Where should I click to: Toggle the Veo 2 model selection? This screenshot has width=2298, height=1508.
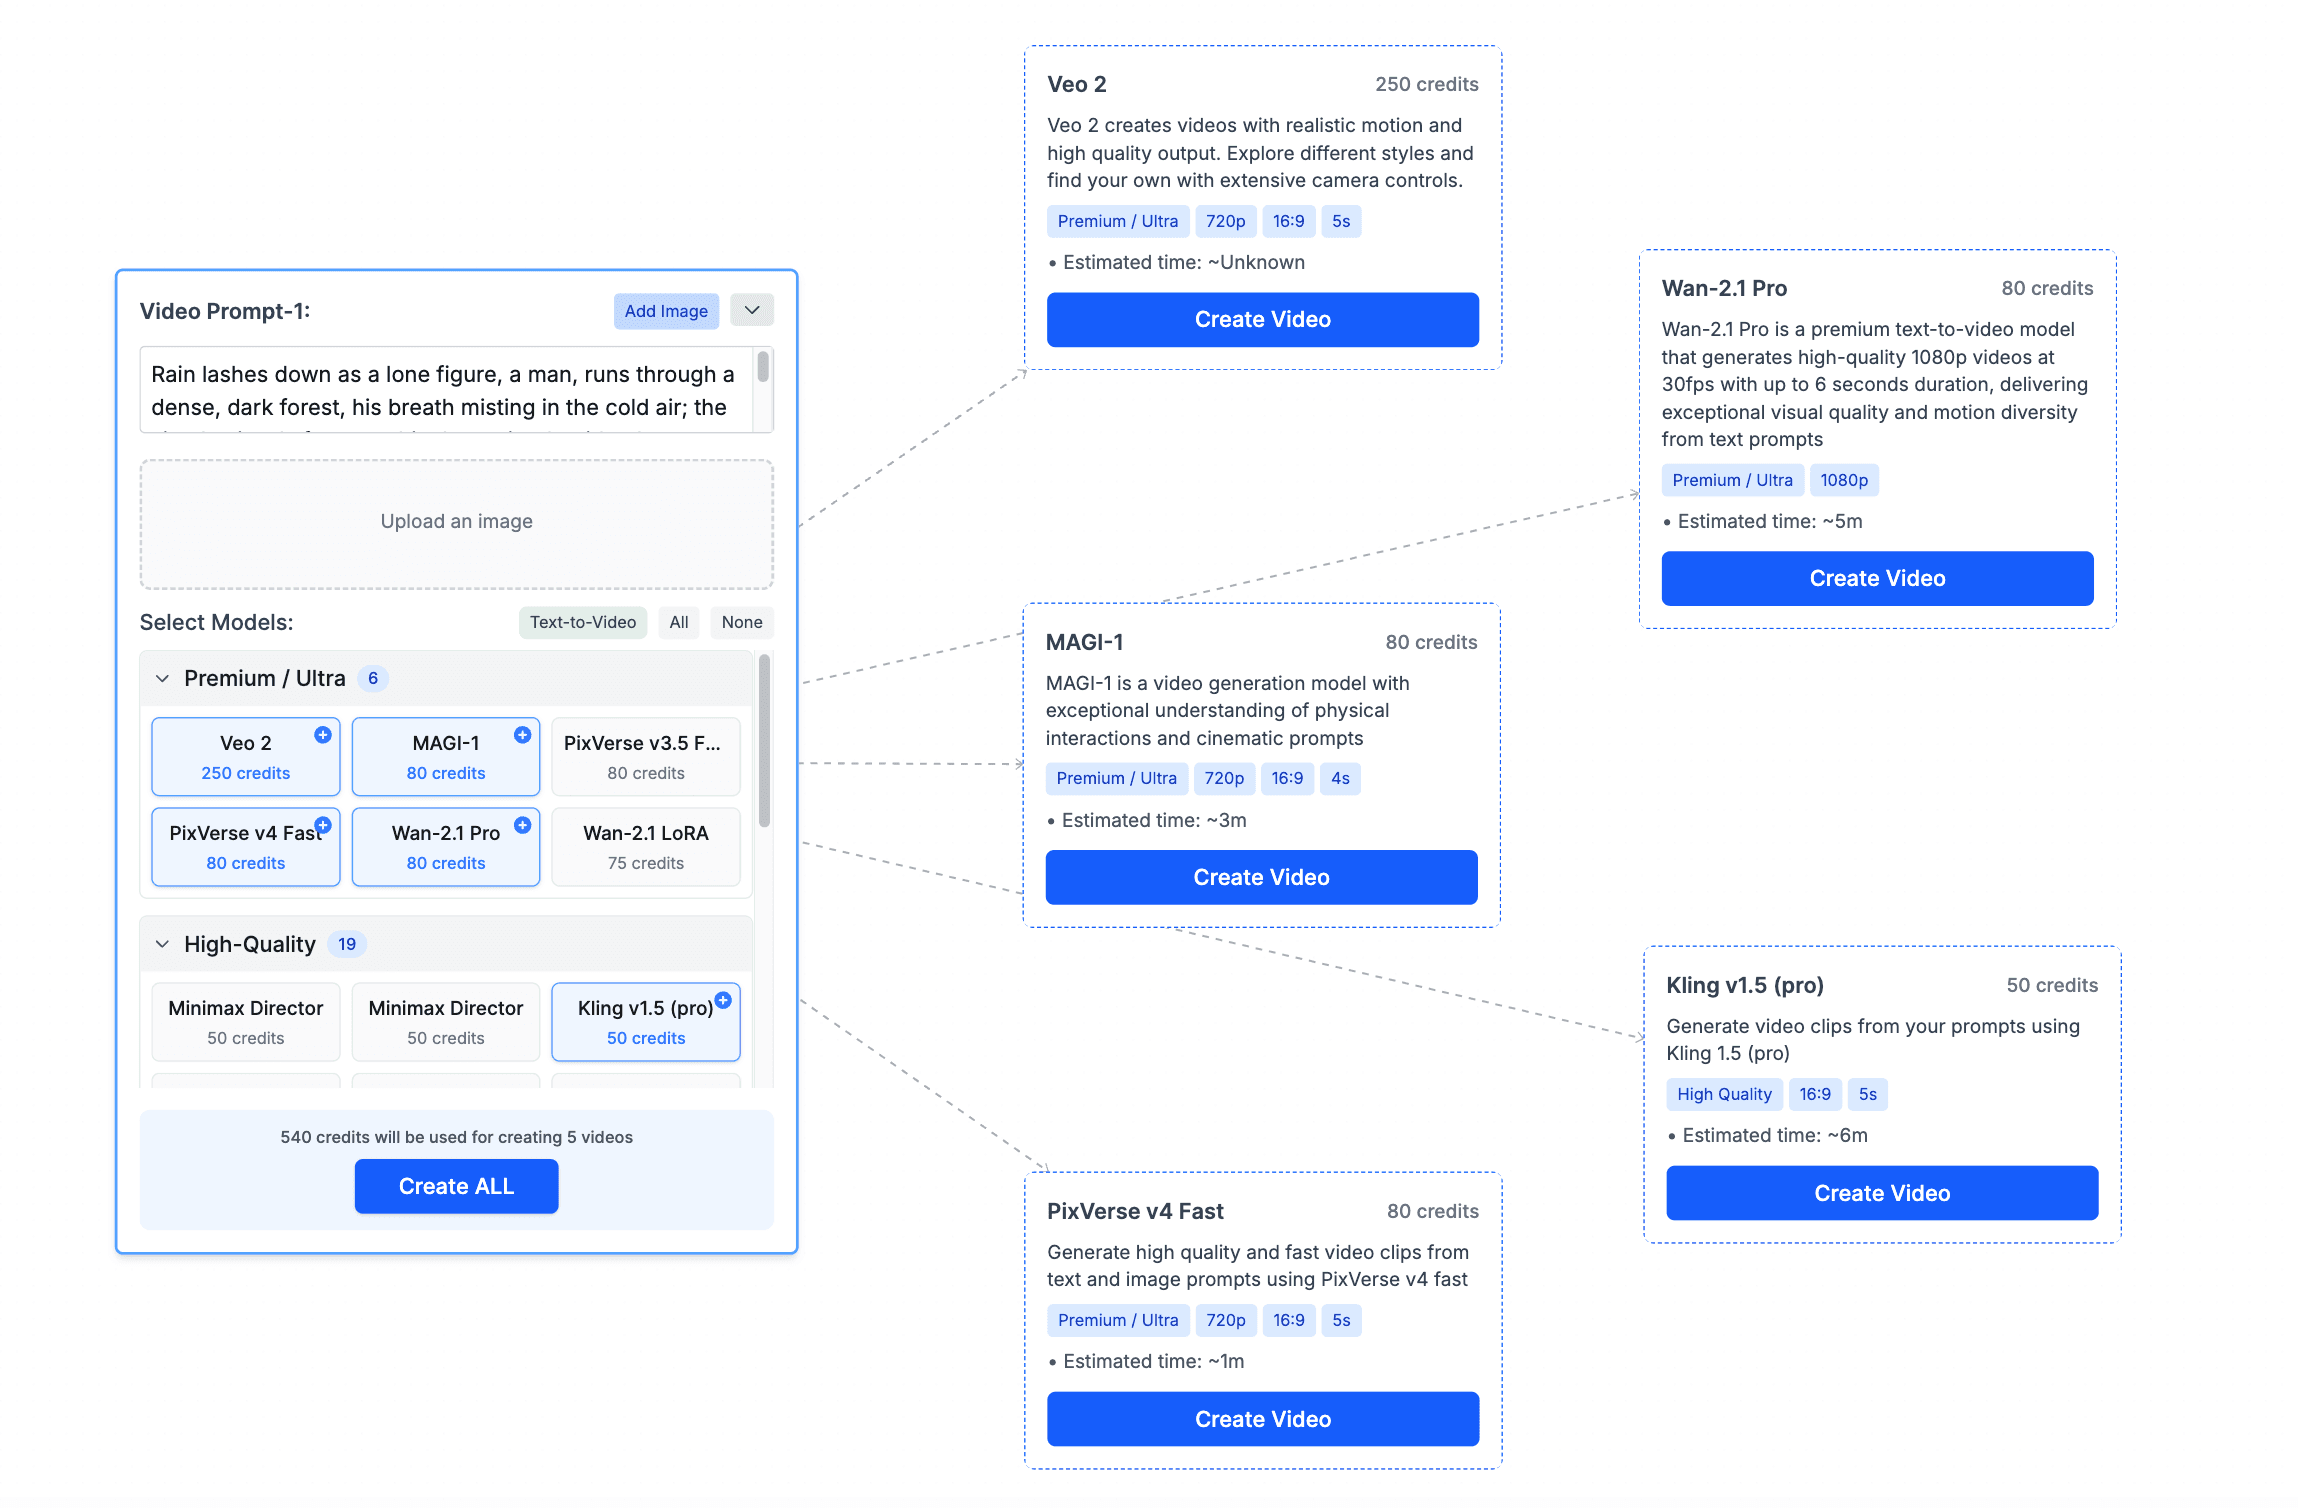click(246, 757)
